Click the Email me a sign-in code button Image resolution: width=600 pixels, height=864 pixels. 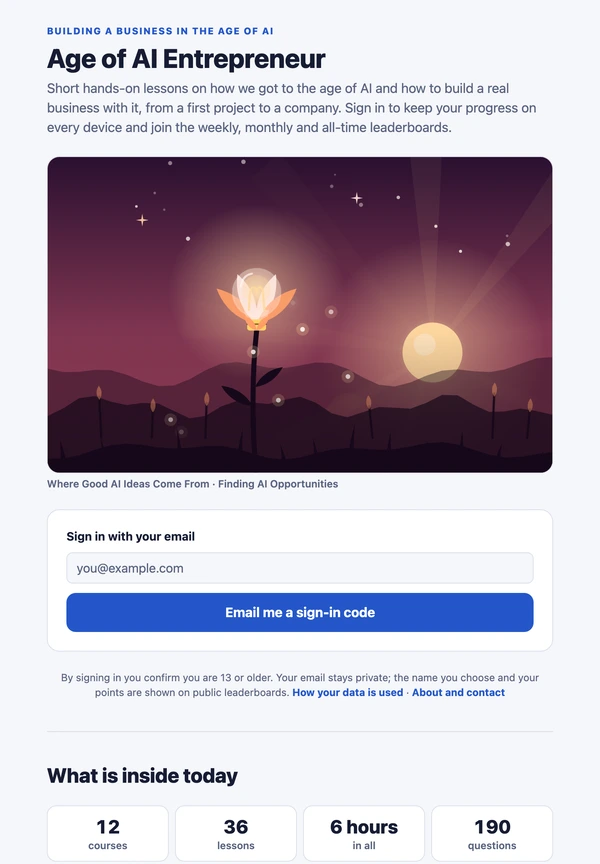[300, 612]
